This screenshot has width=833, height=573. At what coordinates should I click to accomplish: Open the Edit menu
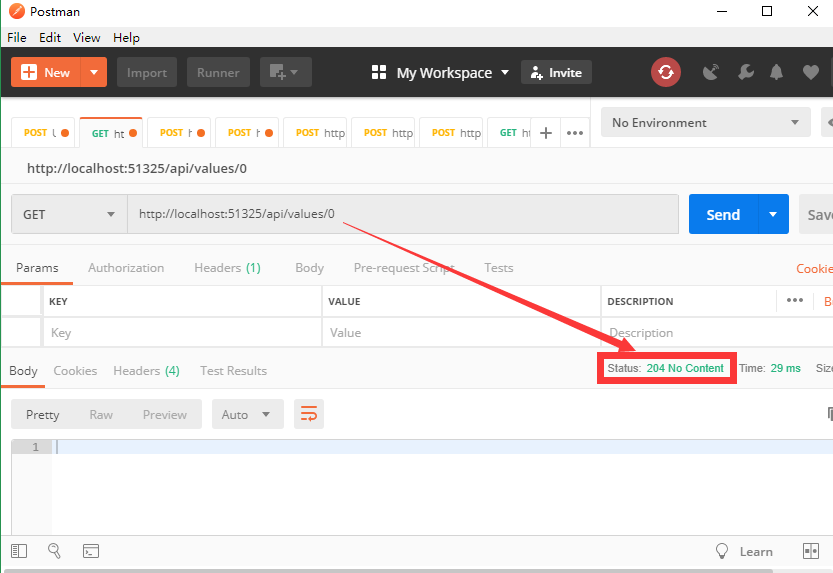pyautogui.click(x=50, y=38)
